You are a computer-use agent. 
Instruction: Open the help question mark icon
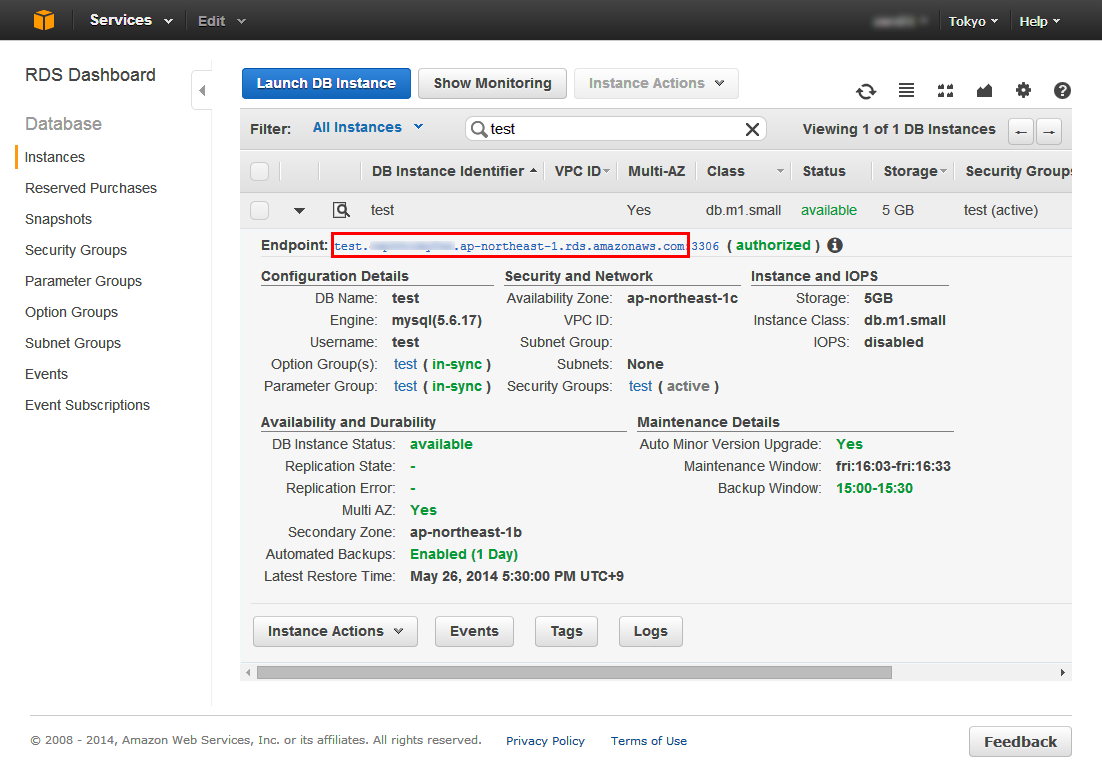tap(1062, 90)
